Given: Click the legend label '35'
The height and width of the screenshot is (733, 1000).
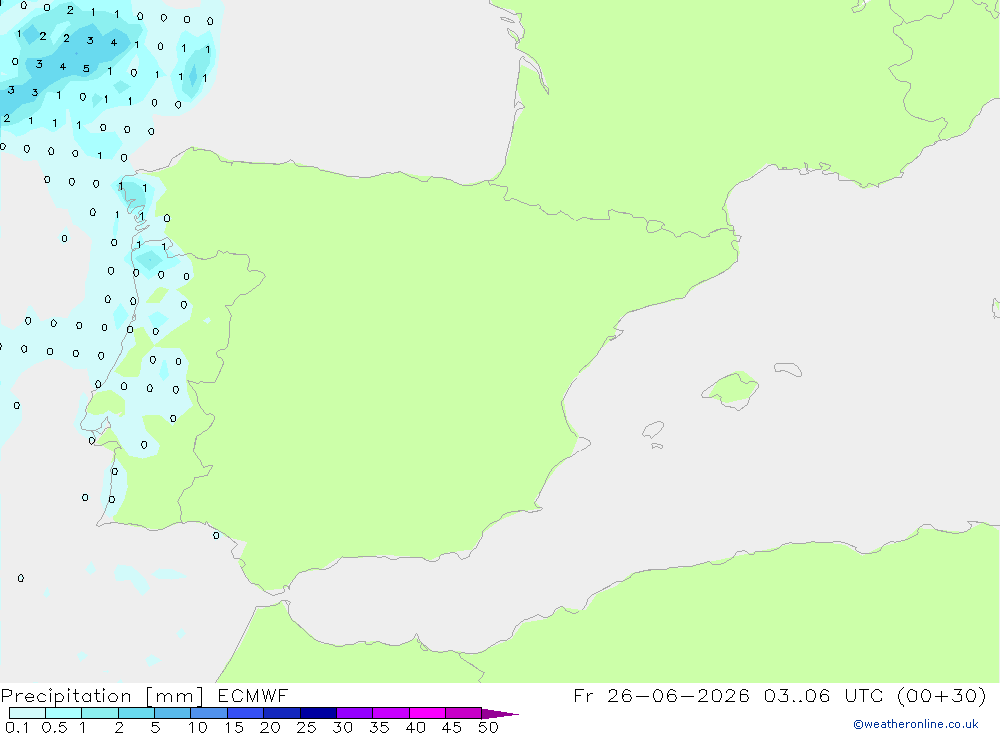Looking at the screenshot, I should click(x=379, y=727).
